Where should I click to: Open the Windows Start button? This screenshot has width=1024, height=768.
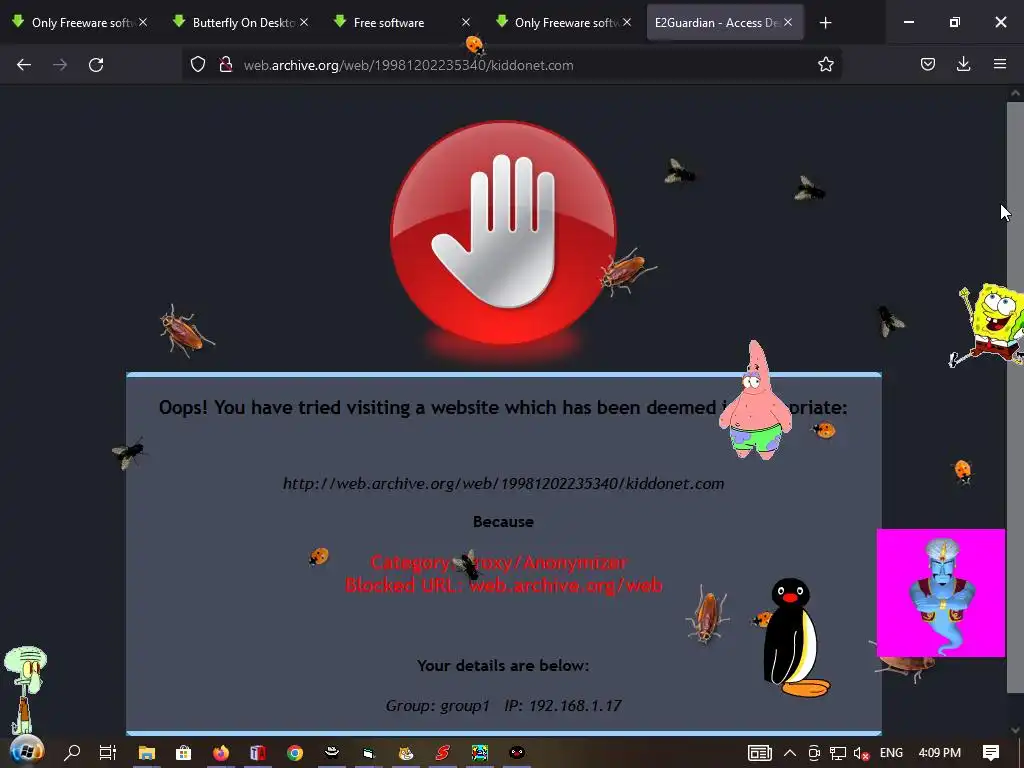pyautogui.click(x=26, y=752)
